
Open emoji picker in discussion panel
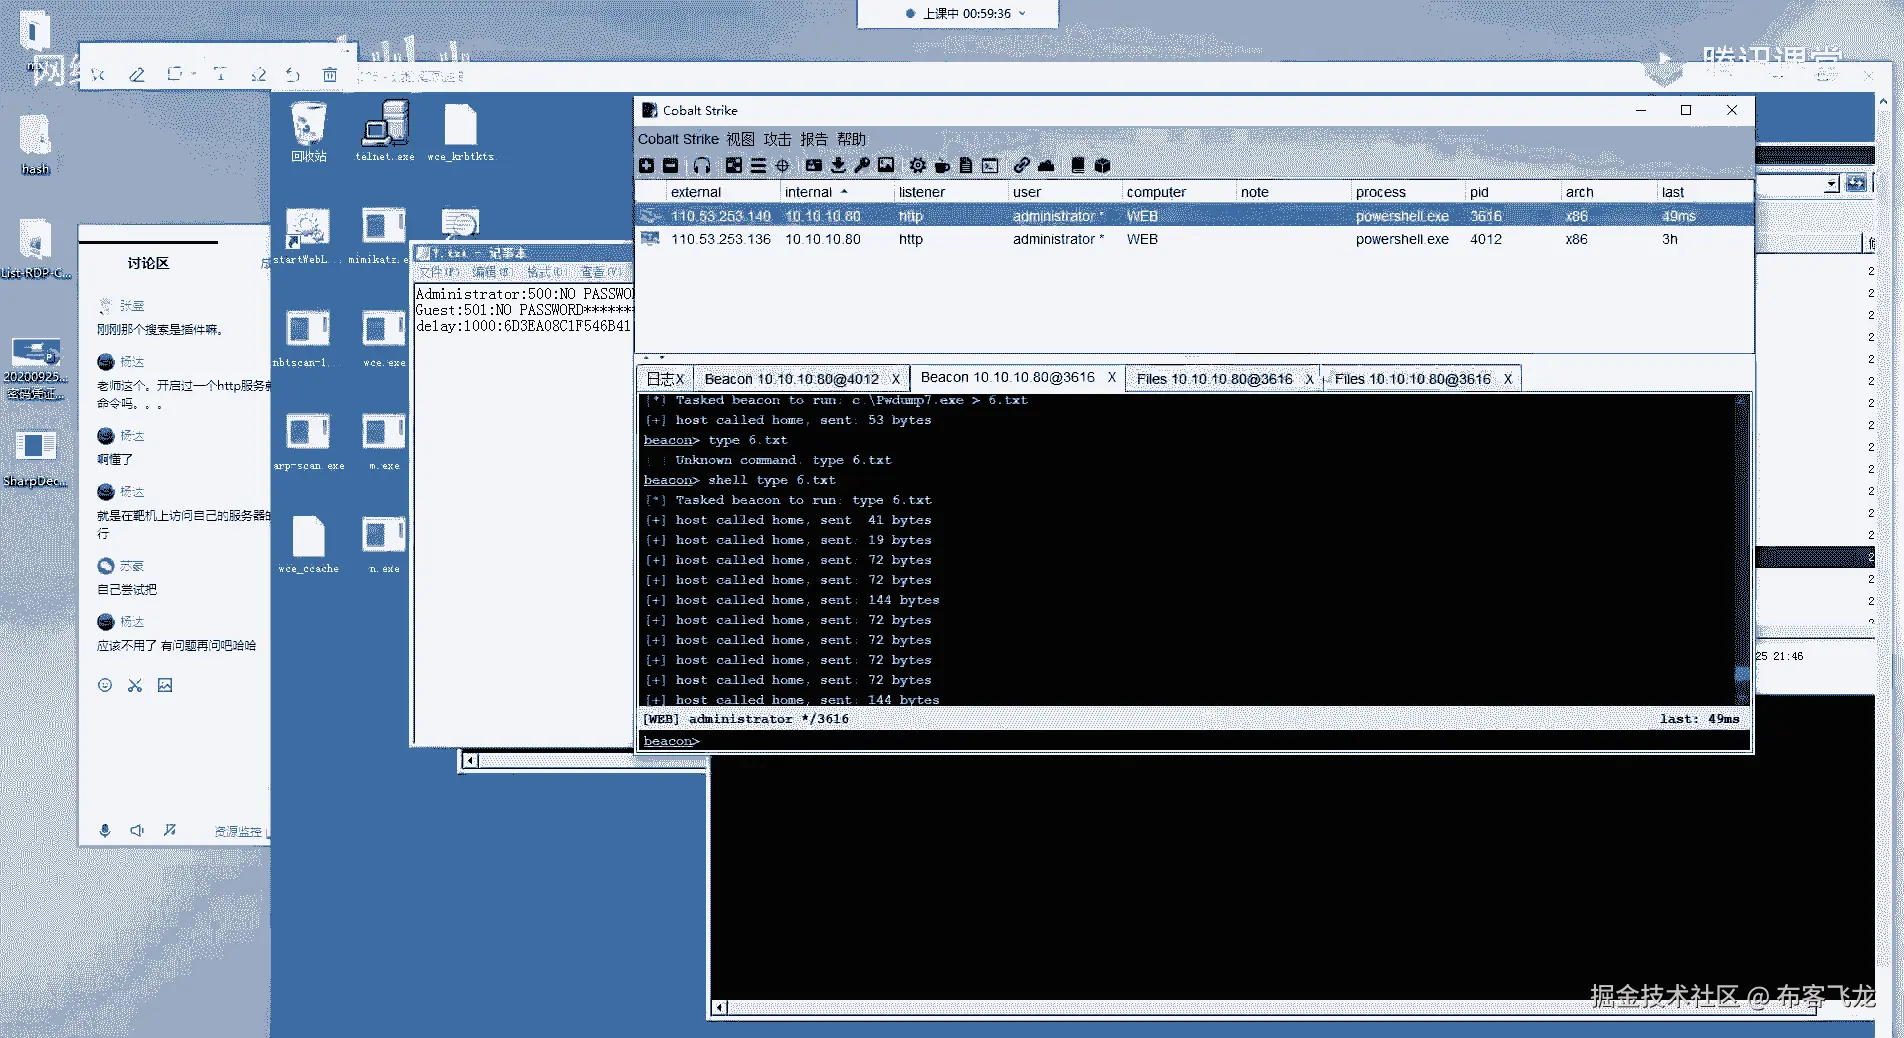coord(105,685)
